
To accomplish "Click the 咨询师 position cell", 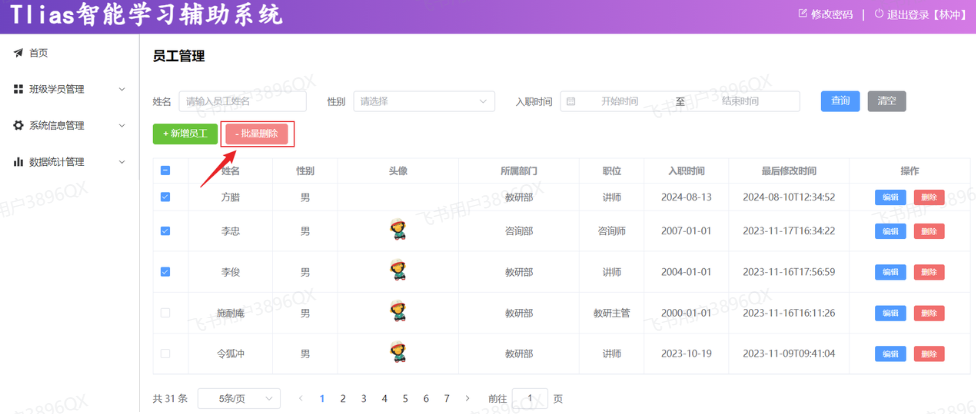I will pyautogui.click(x=612, y=231).
